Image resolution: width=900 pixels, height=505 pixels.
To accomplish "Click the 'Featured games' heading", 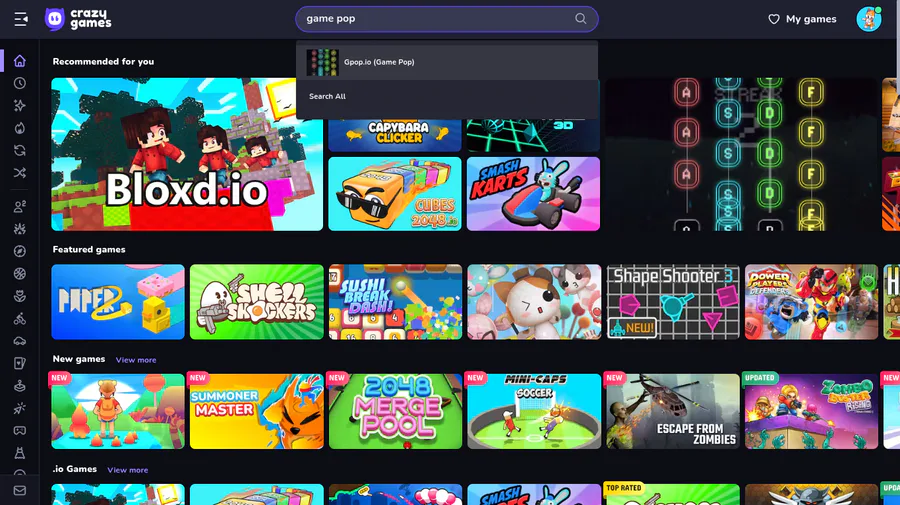I will click(89, 250).
